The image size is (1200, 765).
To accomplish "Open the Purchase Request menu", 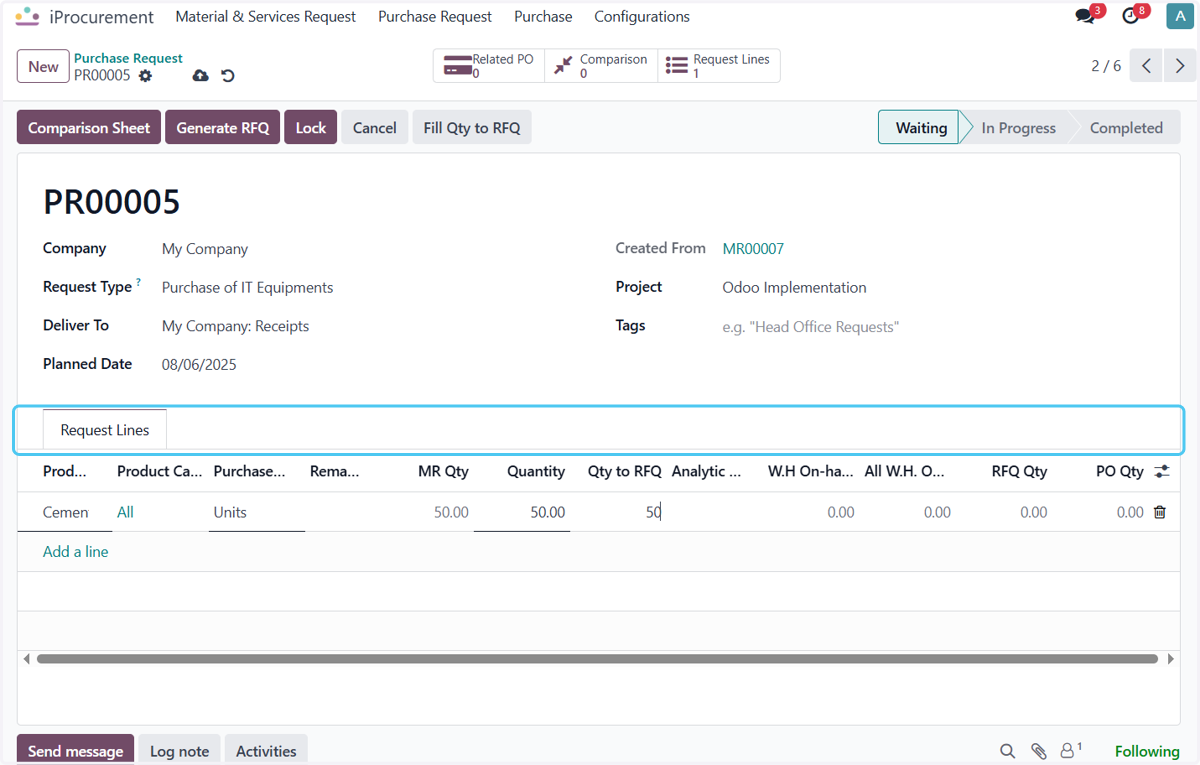I will [435, 17].
